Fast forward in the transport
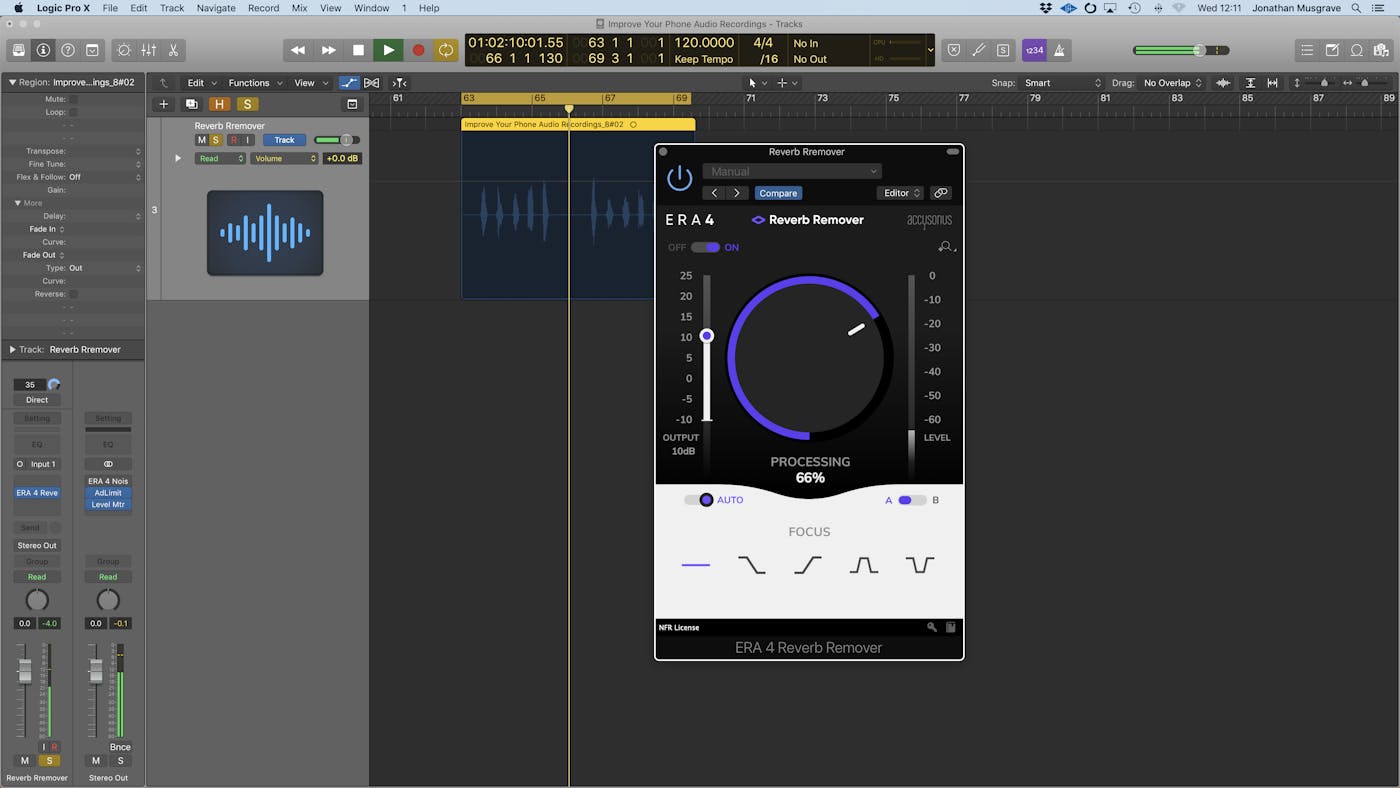Viewport: 1400px width, 788px height. [x=328, y=50]
